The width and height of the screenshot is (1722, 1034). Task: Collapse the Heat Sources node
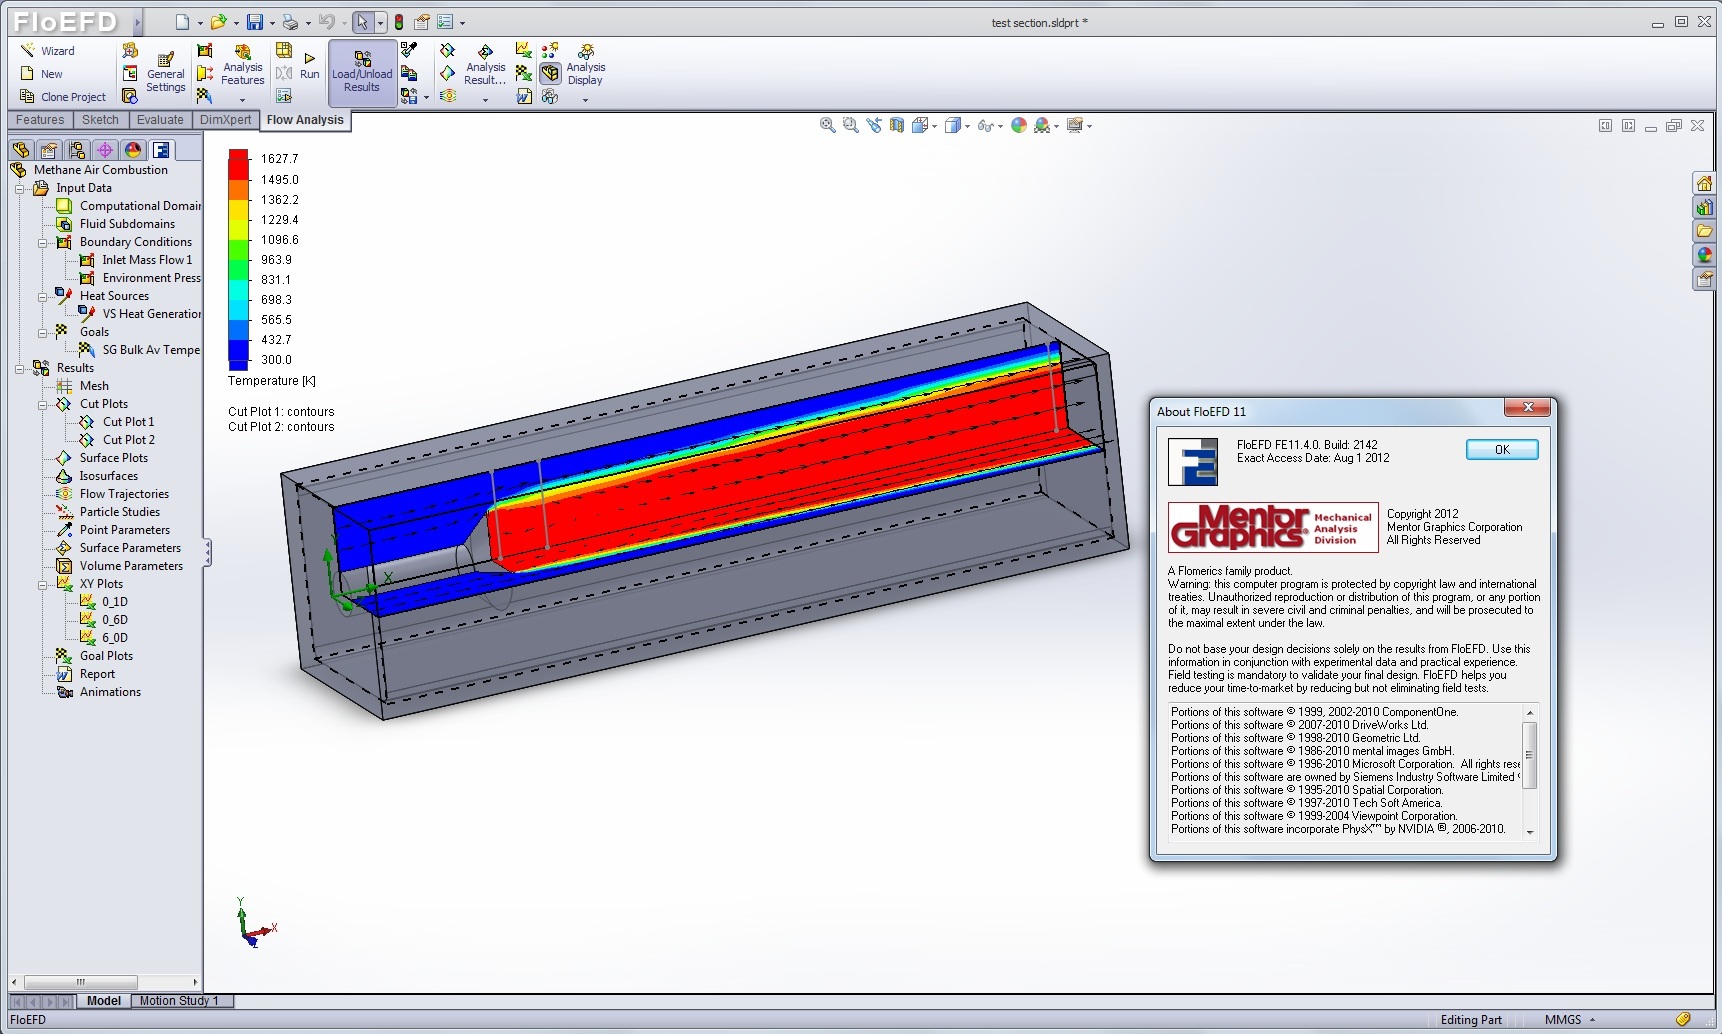click(42, 296)
